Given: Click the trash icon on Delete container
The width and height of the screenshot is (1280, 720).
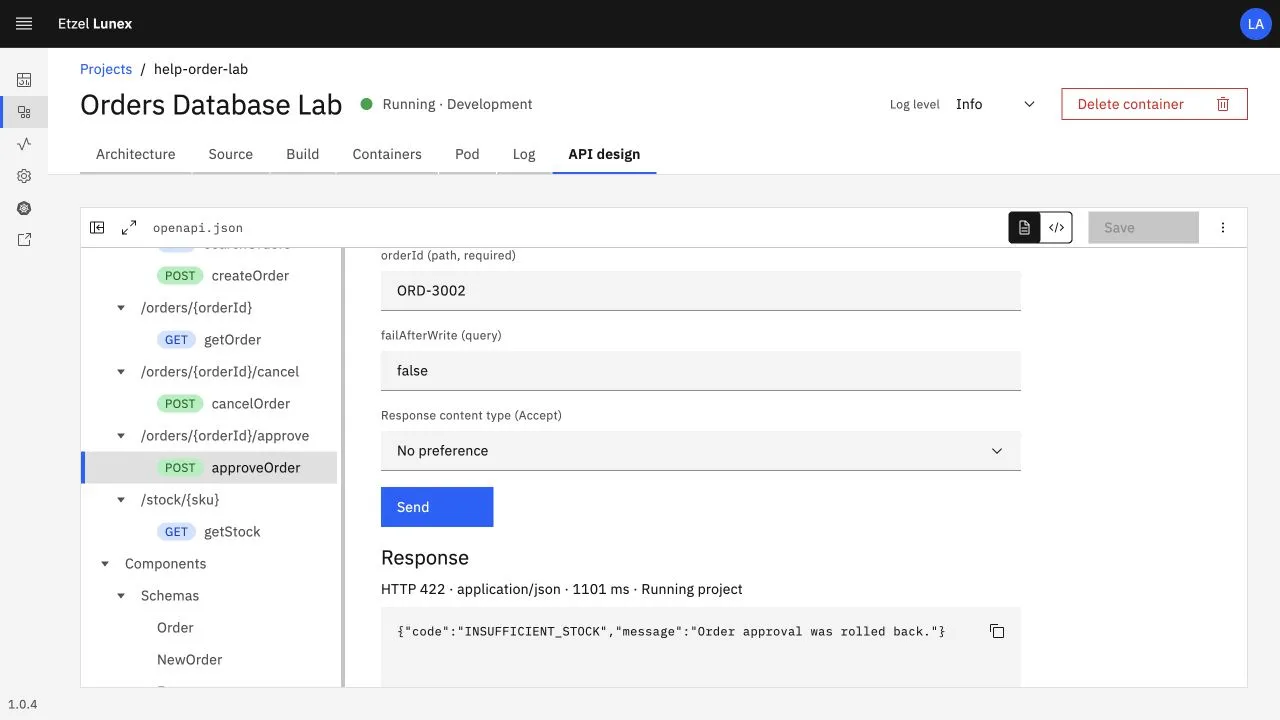Looking at the screenshot, I should coord(1223,104).
